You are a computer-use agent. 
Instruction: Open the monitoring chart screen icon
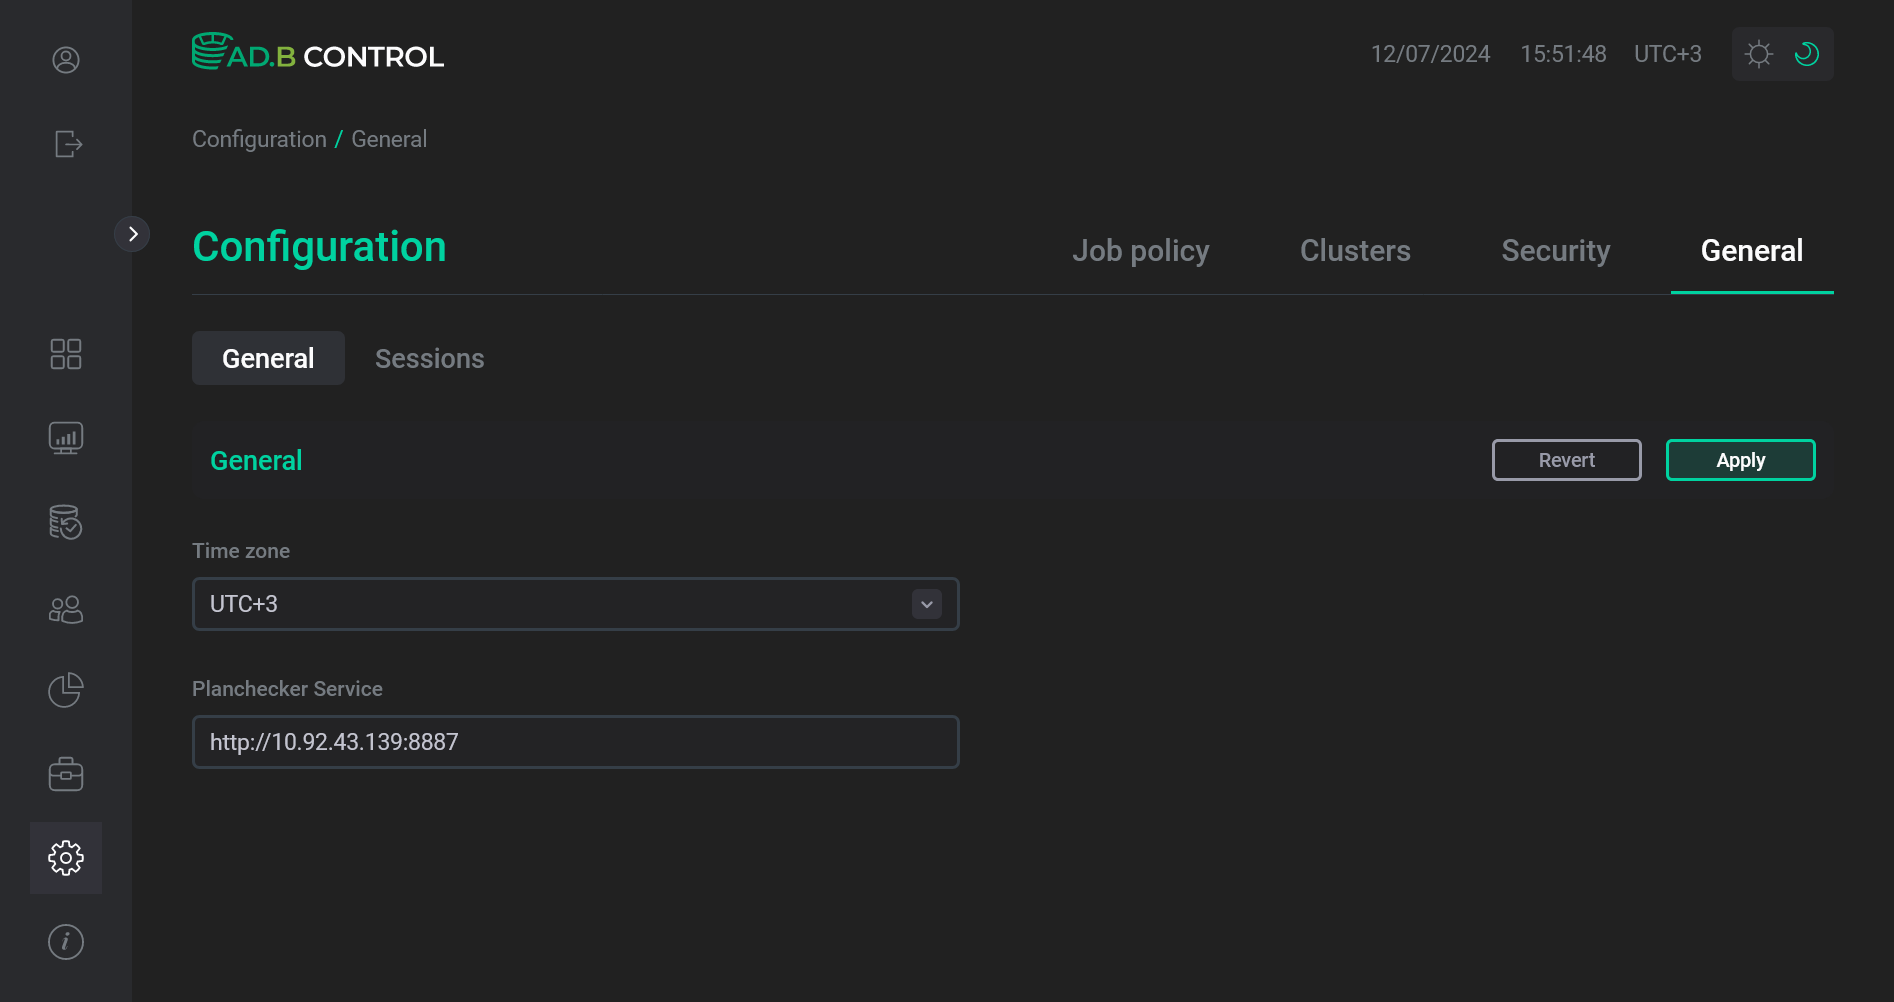[66, 438]
